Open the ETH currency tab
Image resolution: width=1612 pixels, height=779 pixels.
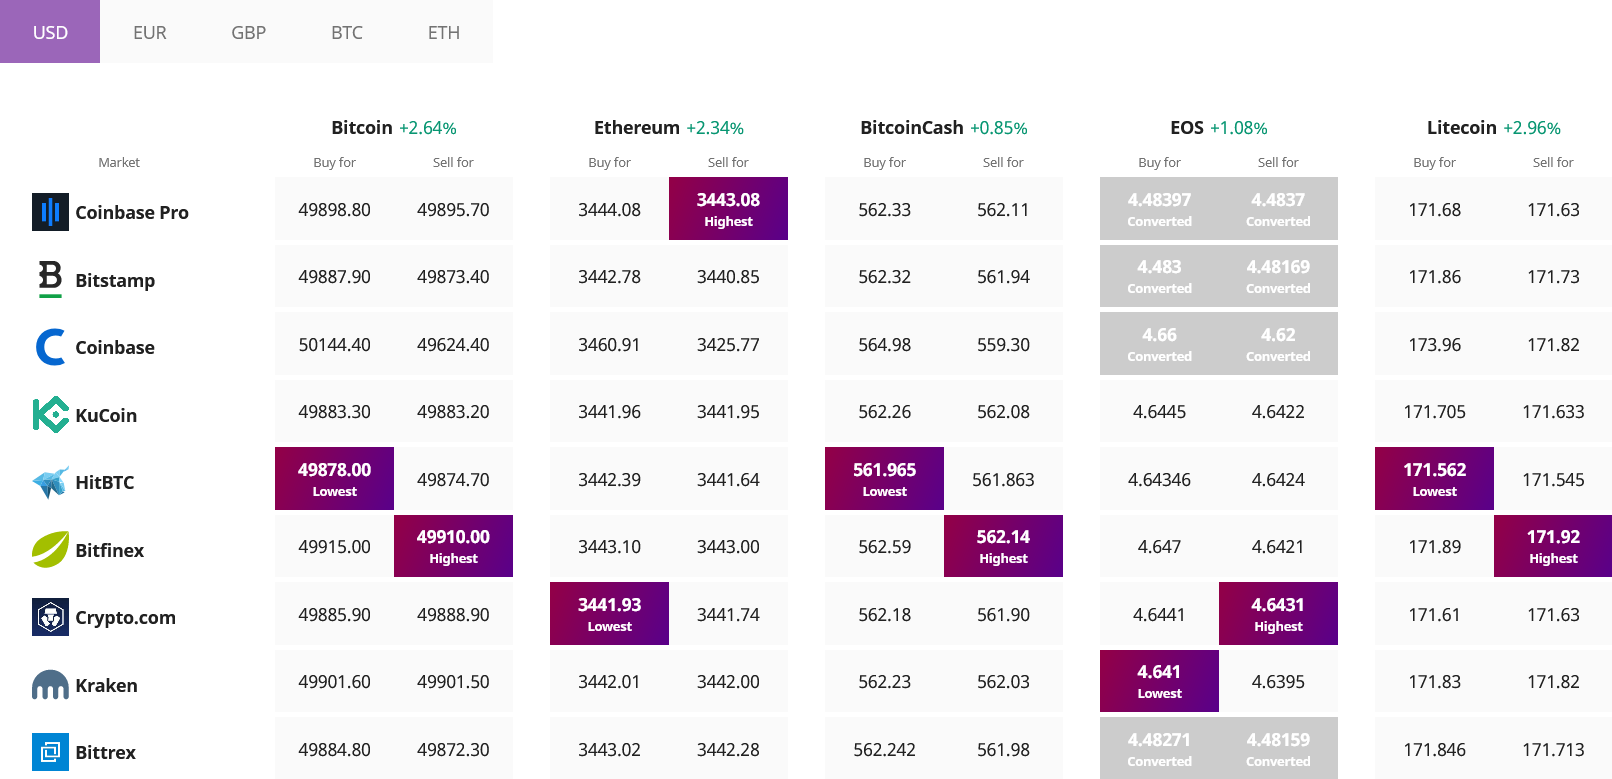pos(444,32)
